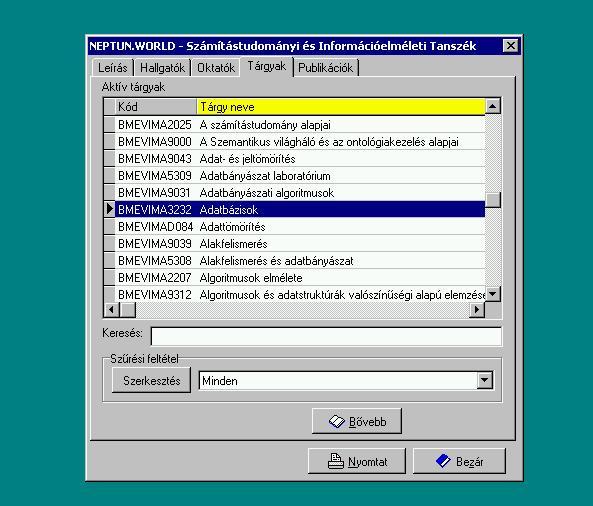
Task: Focus the Keresés search field
Action: click(x=326, y=336)
